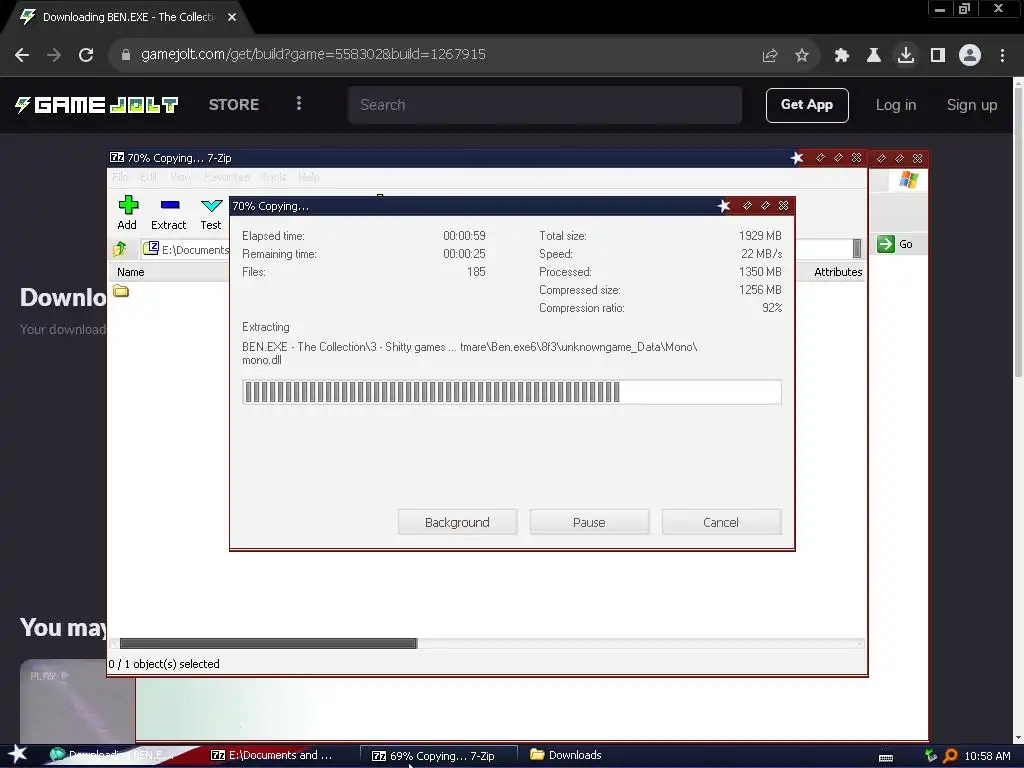Toggle Chrome side panel icon
This screenshot has height=768, width=1024.
(x=938, y=56)
